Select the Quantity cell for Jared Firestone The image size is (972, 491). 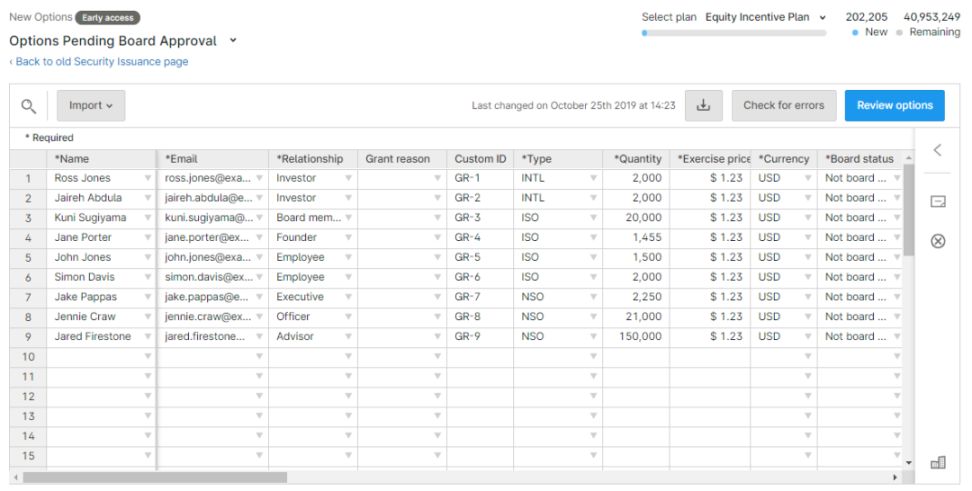[635, 337]
